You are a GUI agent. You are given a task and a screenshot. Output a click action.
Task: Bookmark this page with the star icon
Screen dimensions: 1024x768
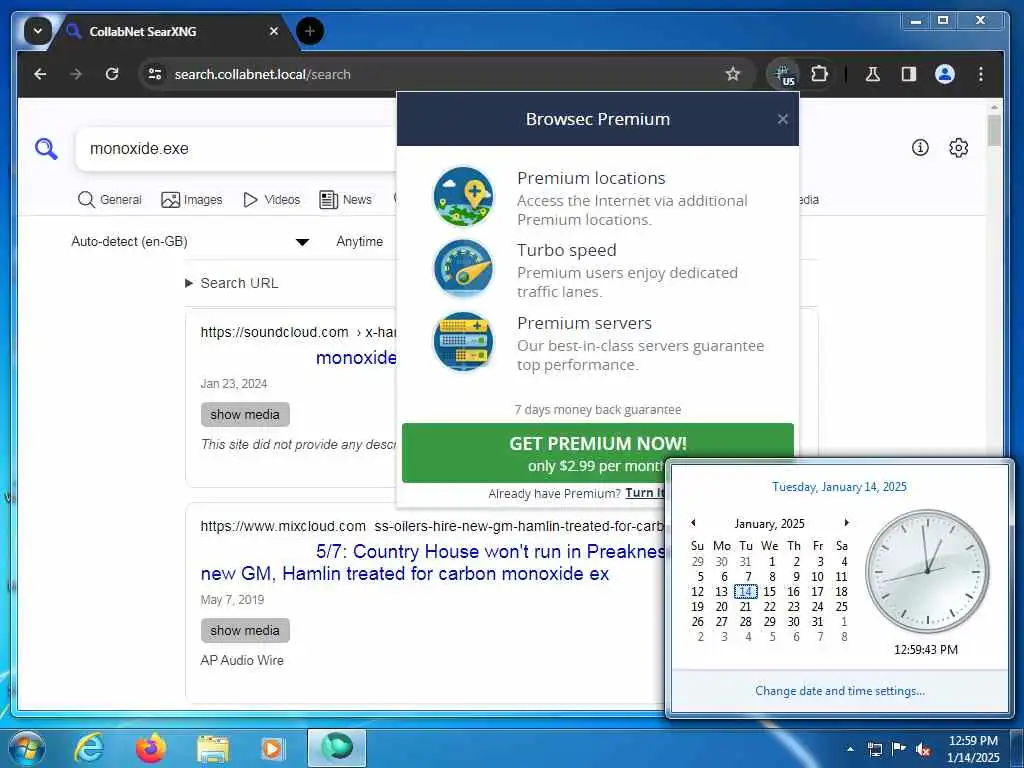pos(733,74)
